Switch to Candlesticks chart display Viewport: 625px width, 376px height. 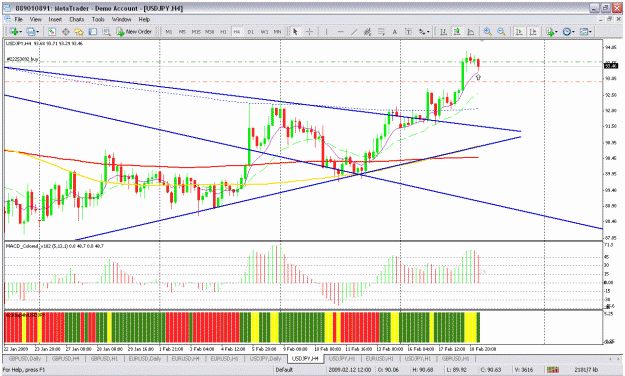point(457,31)
